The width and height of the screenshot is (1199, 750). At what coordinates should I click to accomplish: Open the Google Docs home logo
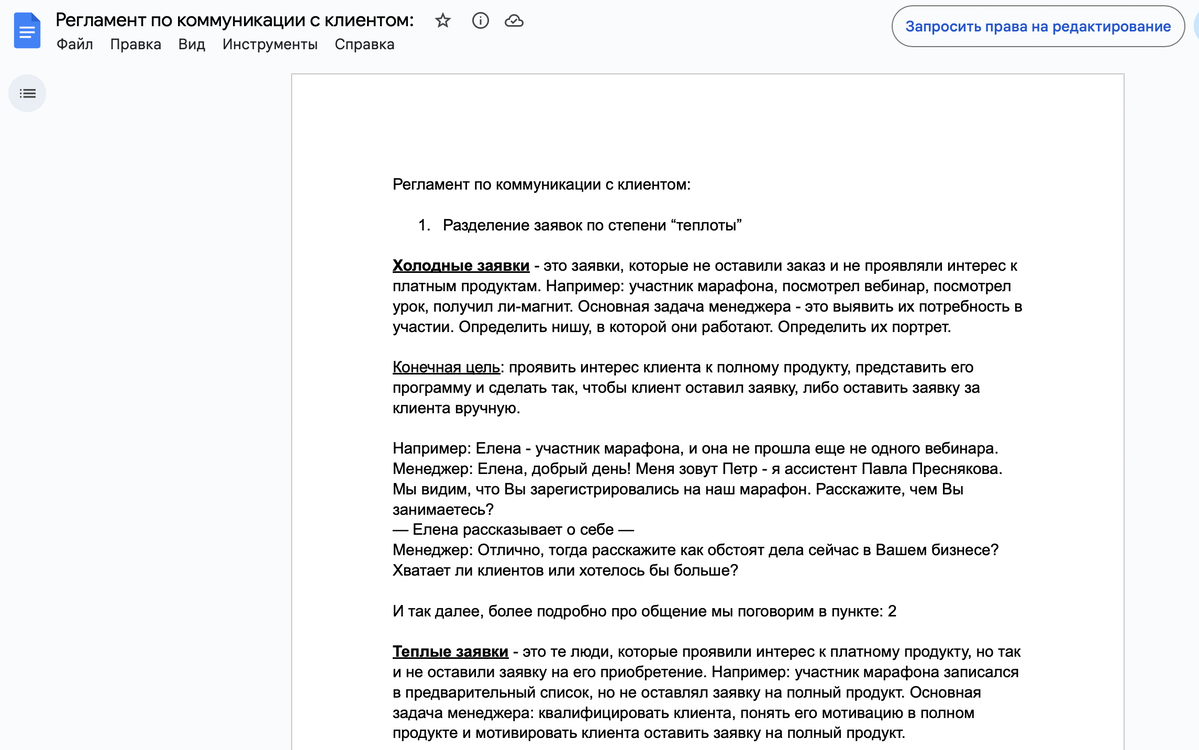27,31
